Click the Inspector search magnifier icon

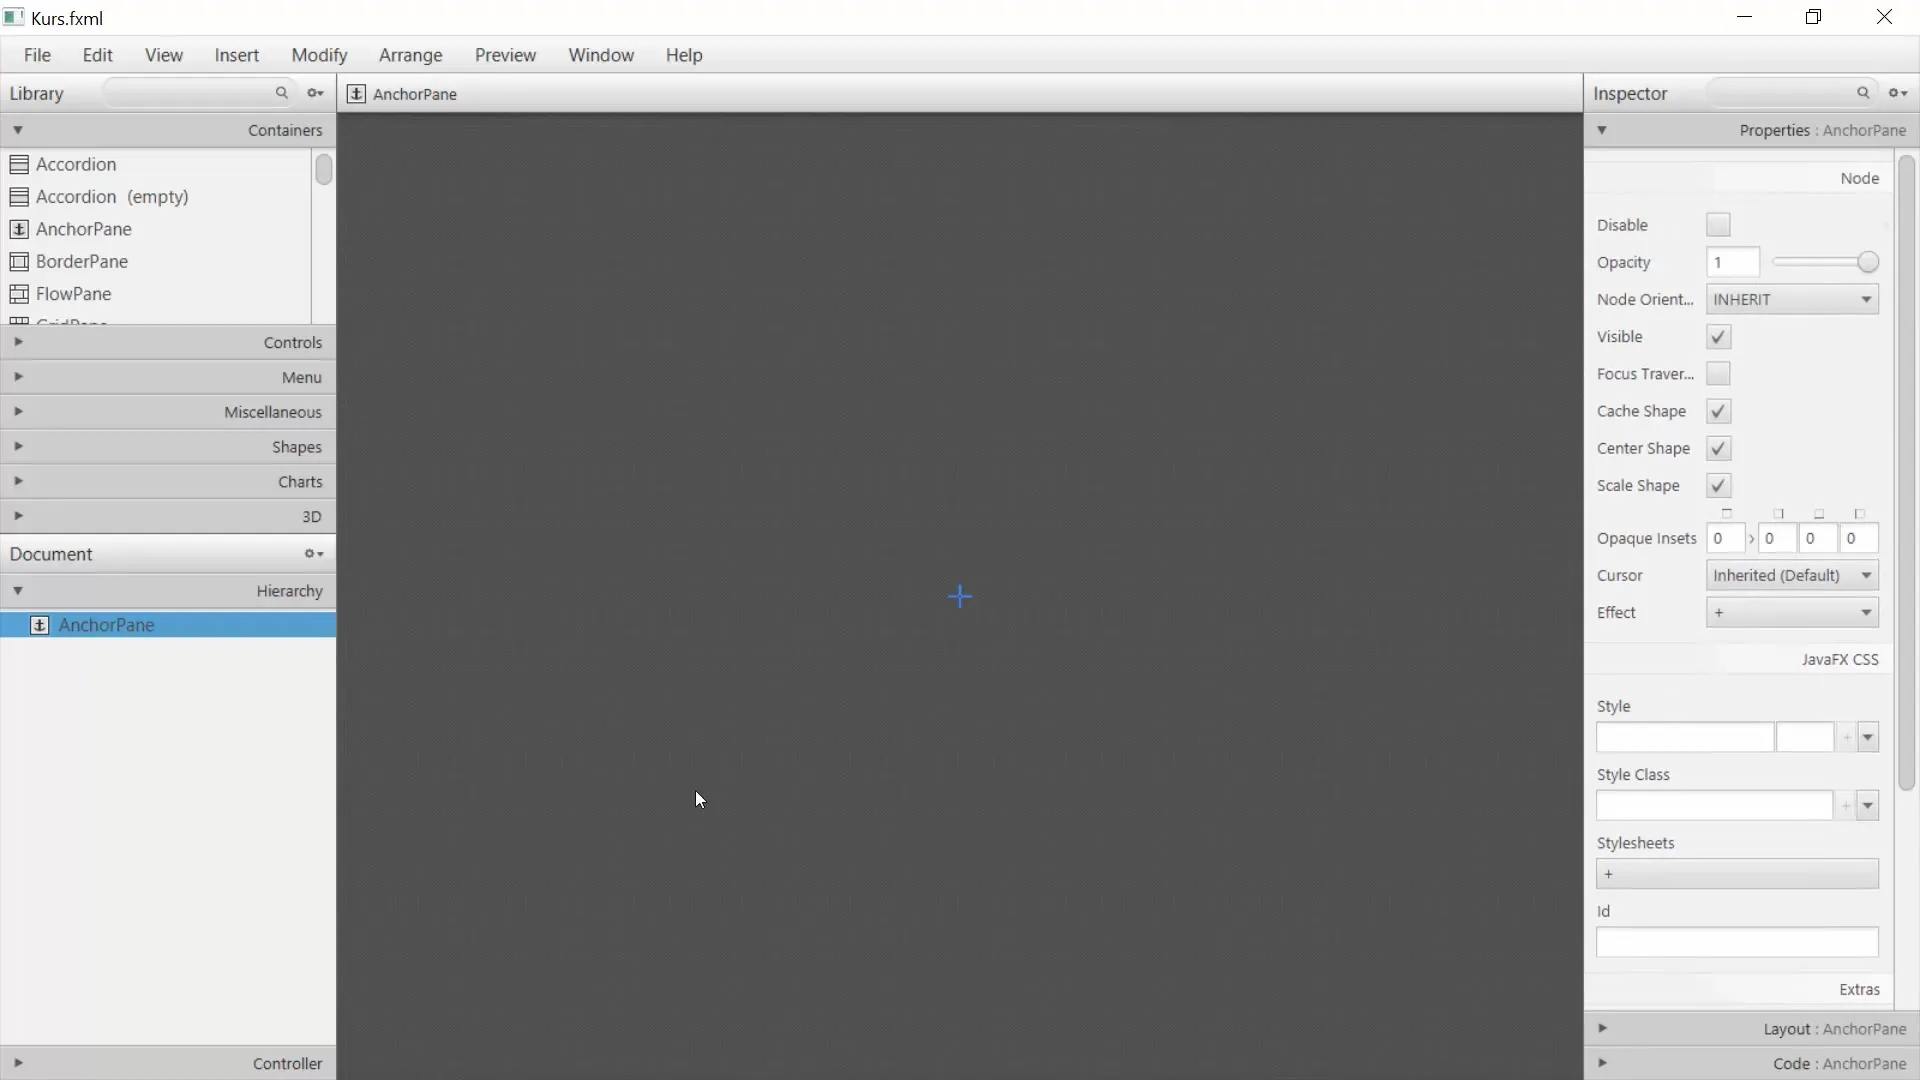click(1863, 93)
